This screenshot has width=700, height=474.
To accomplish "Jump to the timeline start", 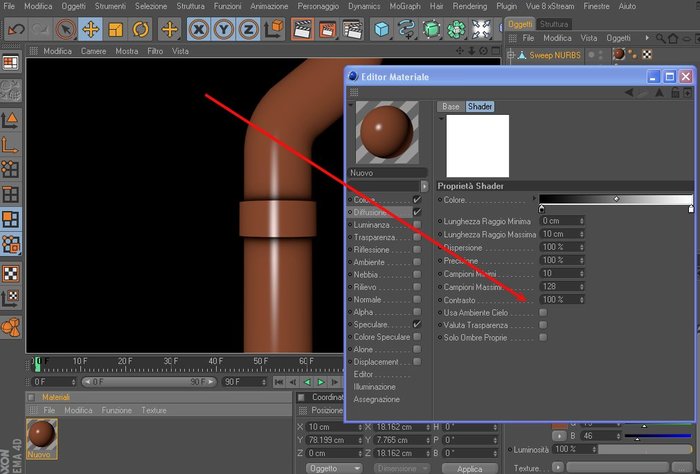I will click(x=279, y=382).
